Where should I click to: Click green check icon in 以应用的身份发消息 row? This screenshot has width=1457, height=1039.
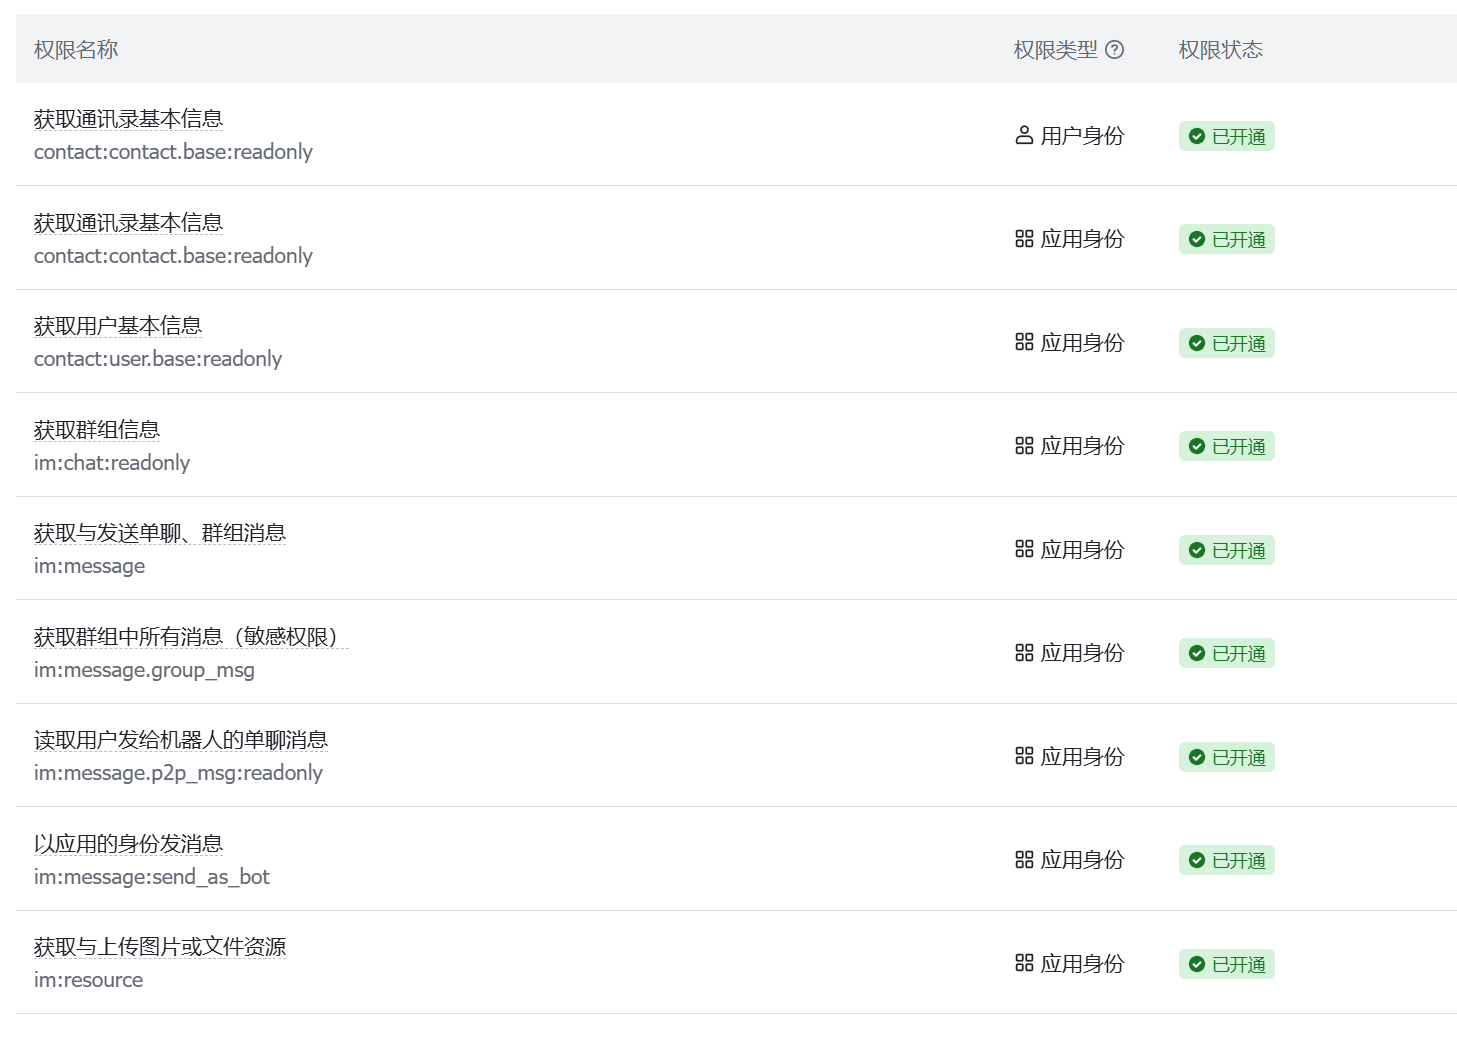[x=1197, y=860]
